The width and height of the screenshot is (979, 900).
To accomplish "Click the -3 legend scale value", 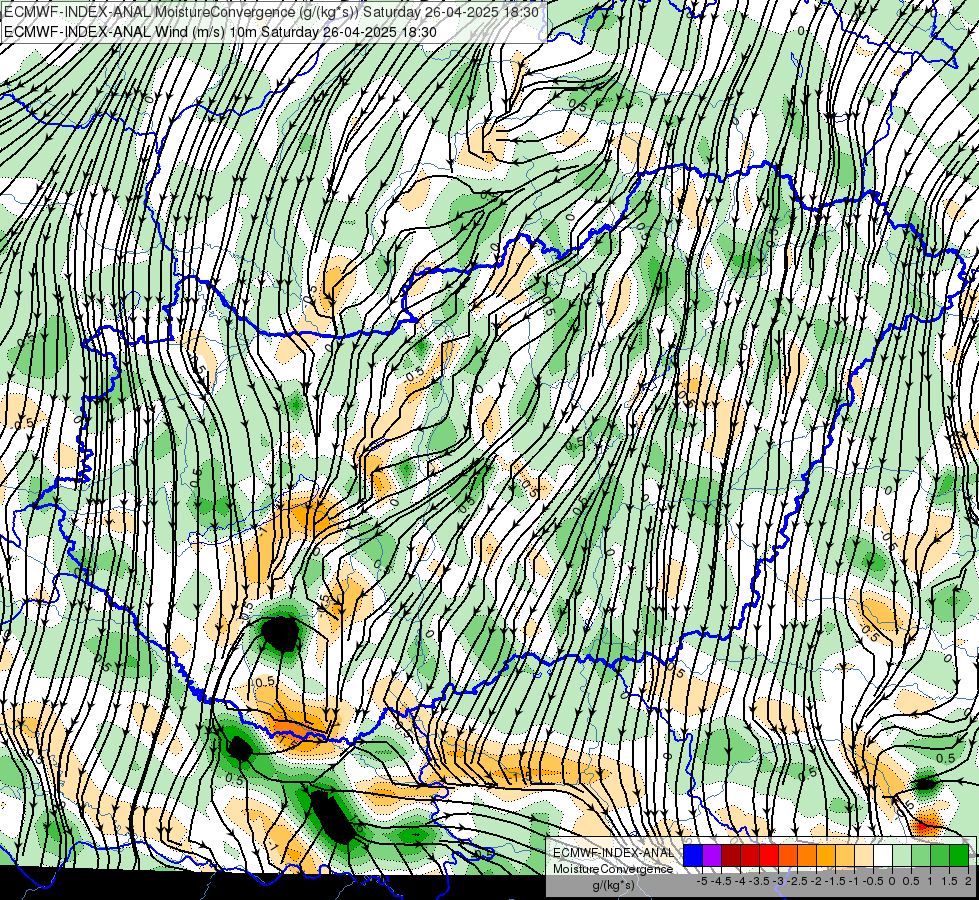I will pyautogui.click(x=778, y=881).
